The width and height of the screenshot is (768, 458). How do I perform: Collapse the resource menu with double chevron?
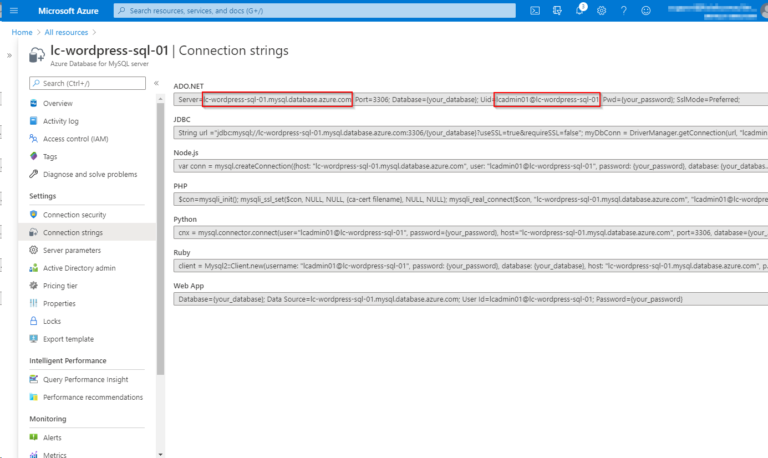point(156,83)
